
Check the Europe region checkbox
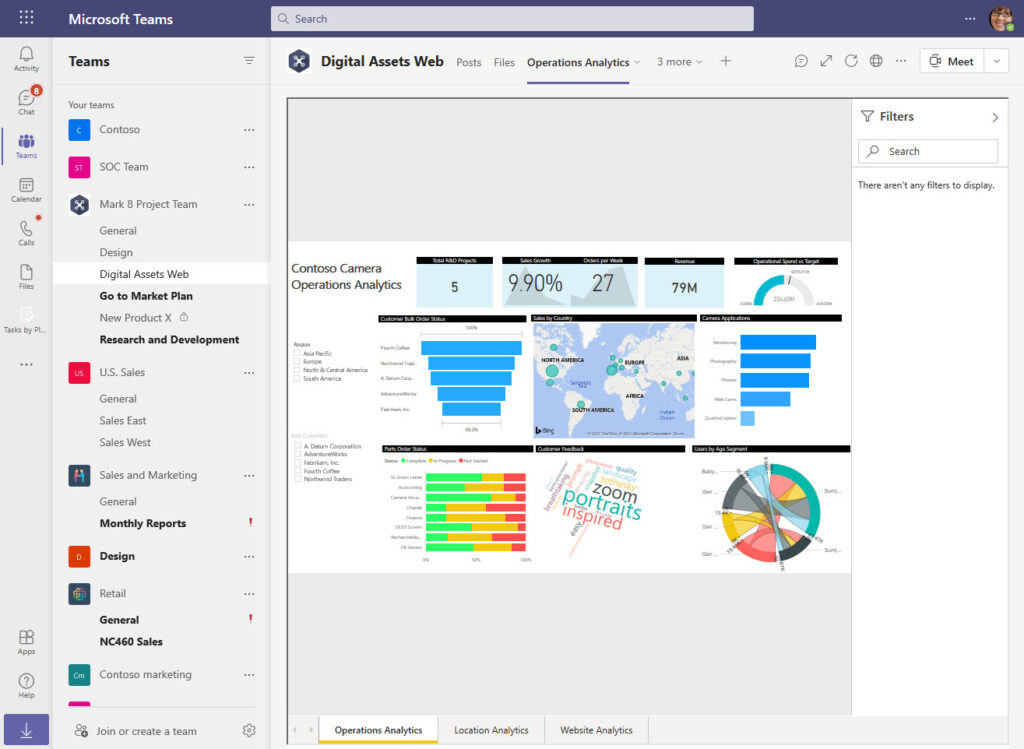(297, 361)
